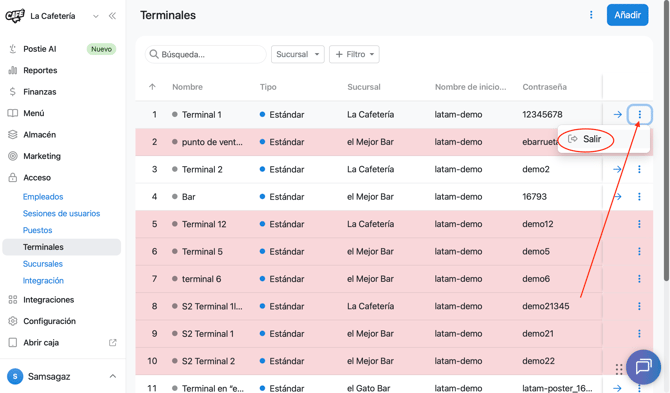Viewport: 670px width, 393px height.
Task: Click the login arrow for Terminal 1
Action: click(x=617, y=114)
